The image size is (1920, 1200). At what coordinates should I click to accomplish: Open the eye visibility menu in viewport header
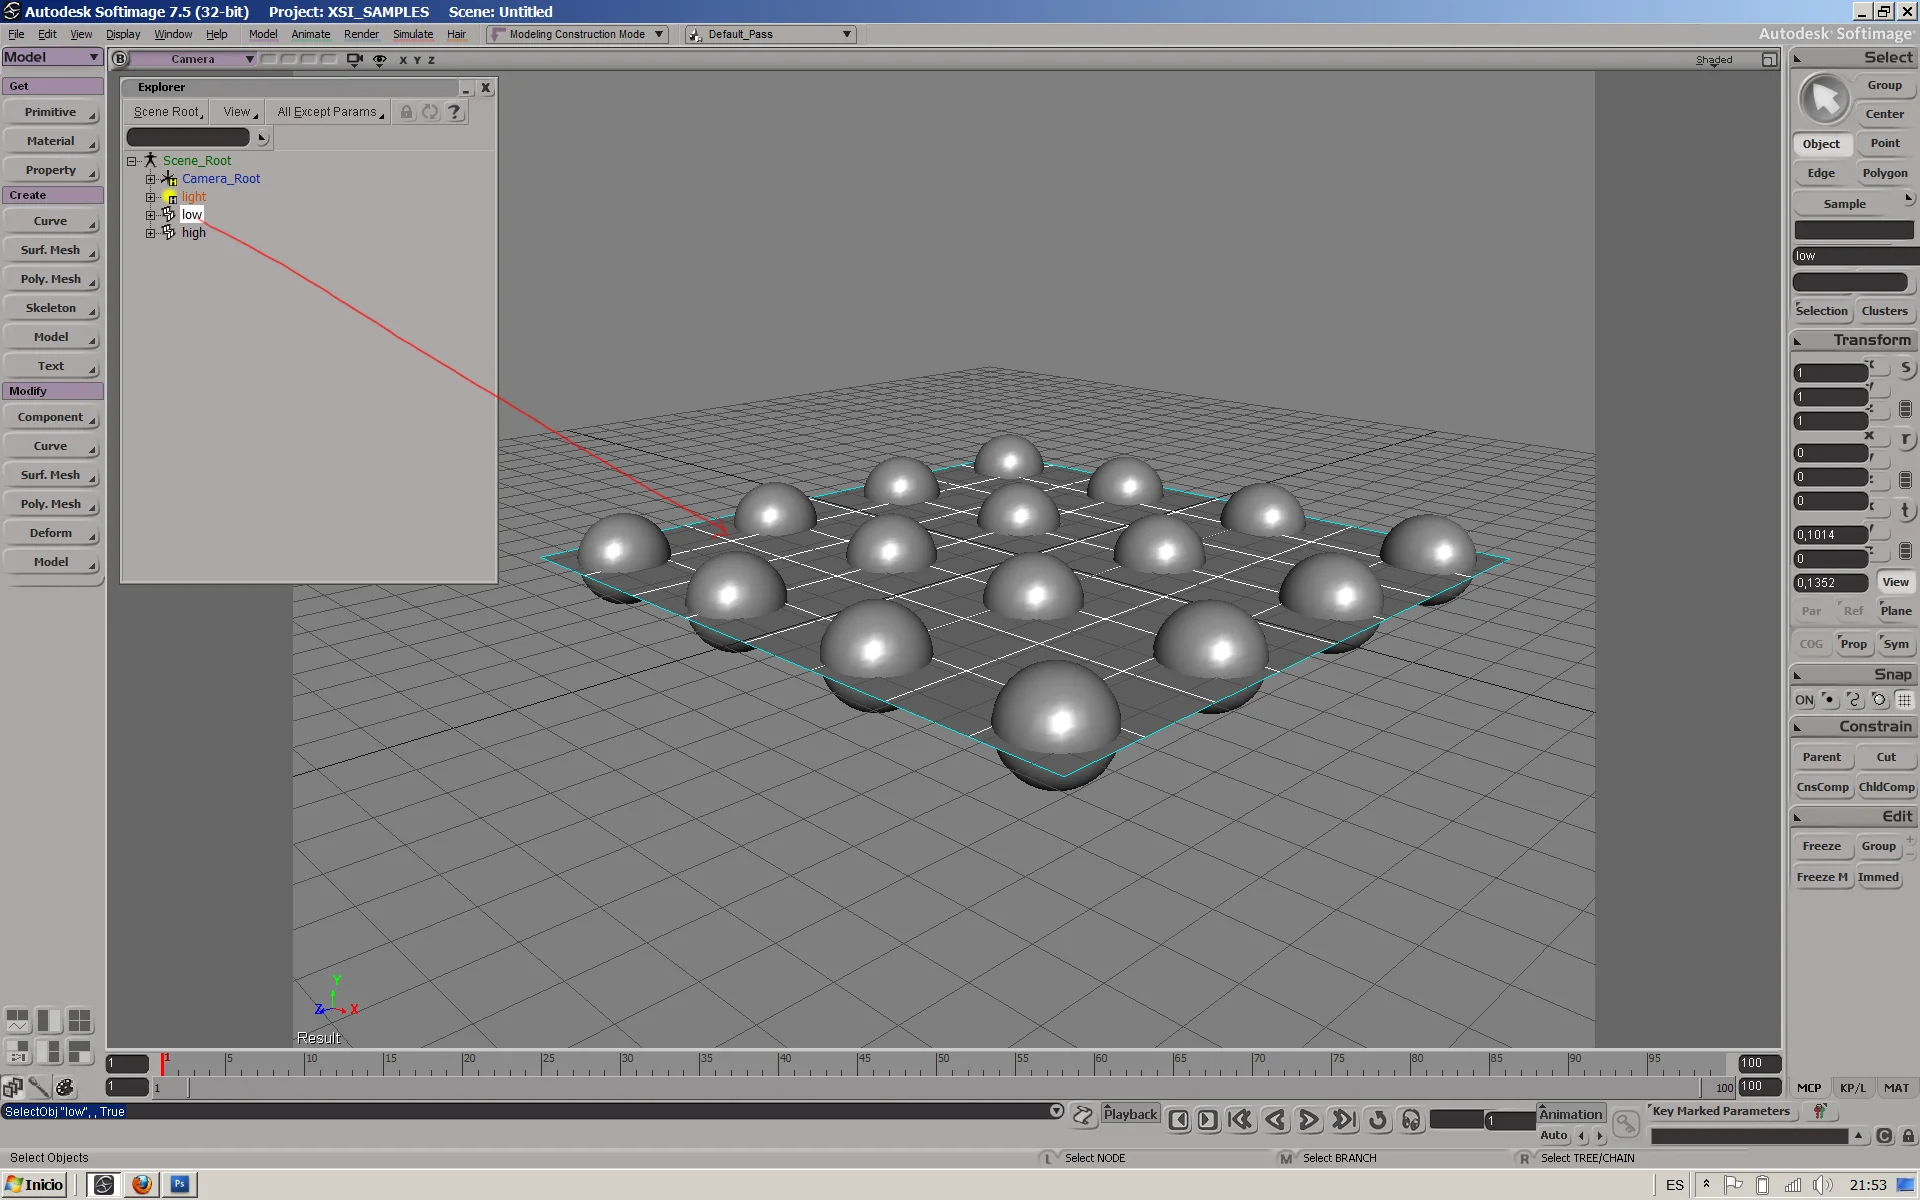[380, 60]
